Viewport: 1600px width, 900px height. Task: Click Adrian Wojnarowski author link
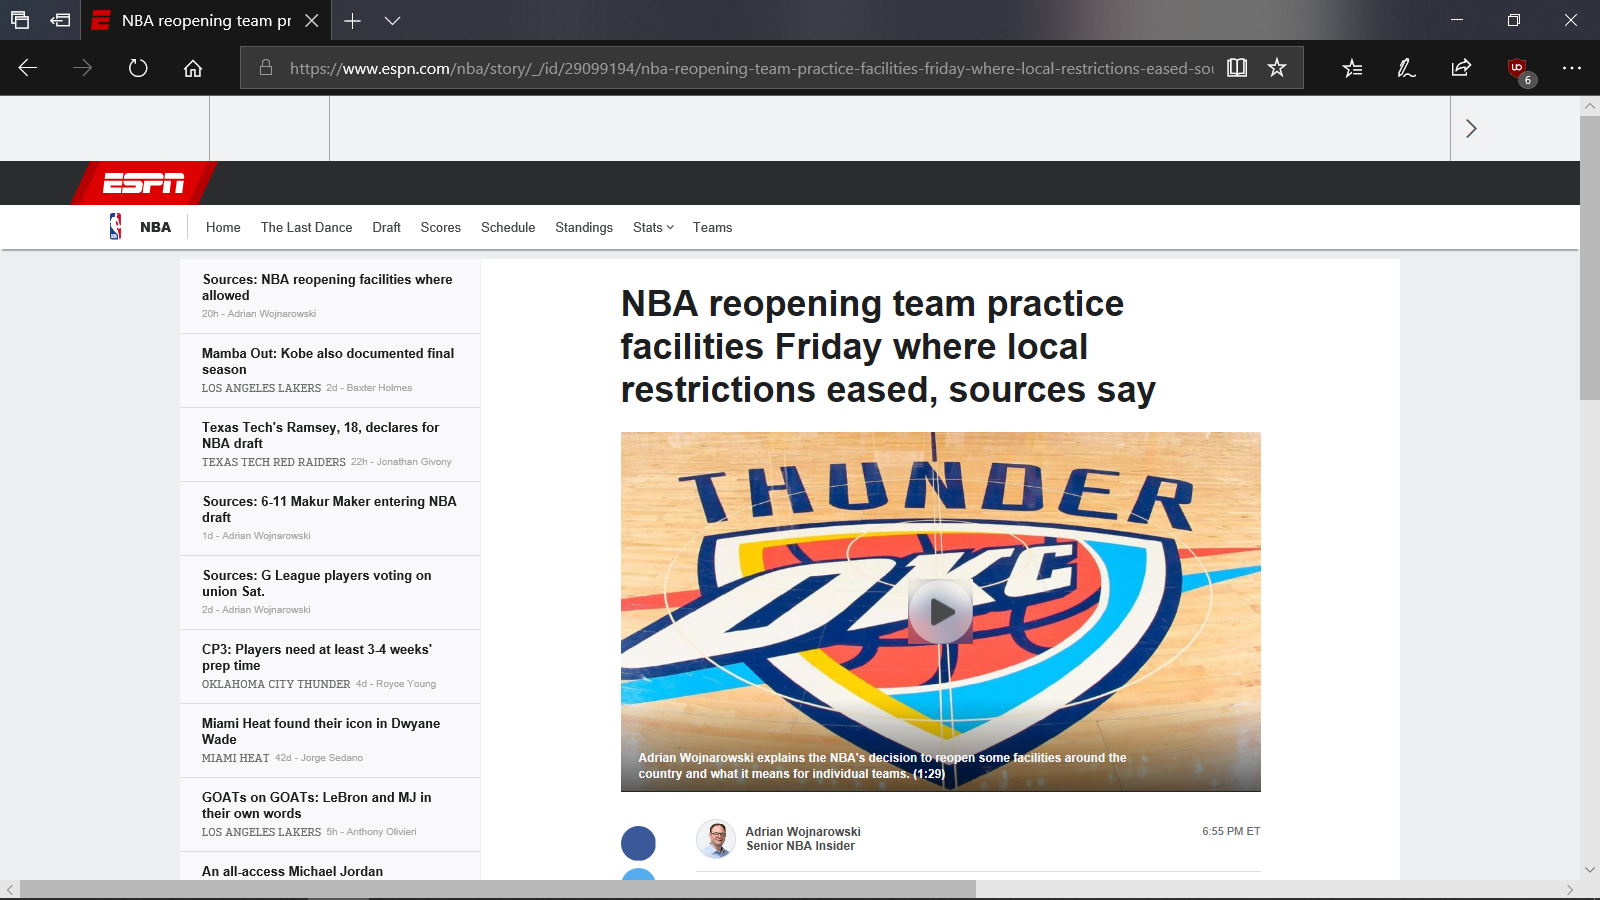[x=803, y=832]
